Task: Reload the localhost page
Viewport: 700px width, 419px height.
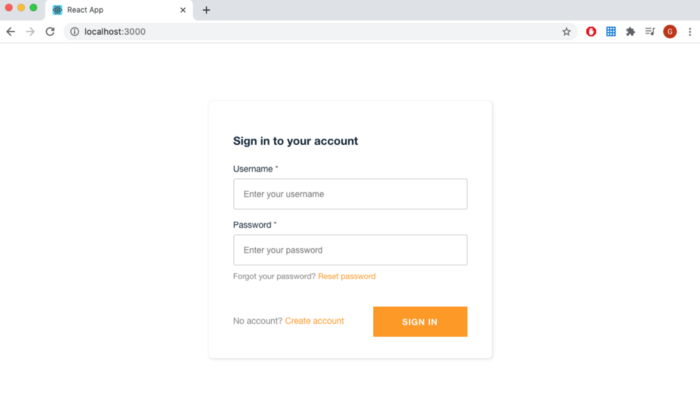Action: 50,32
